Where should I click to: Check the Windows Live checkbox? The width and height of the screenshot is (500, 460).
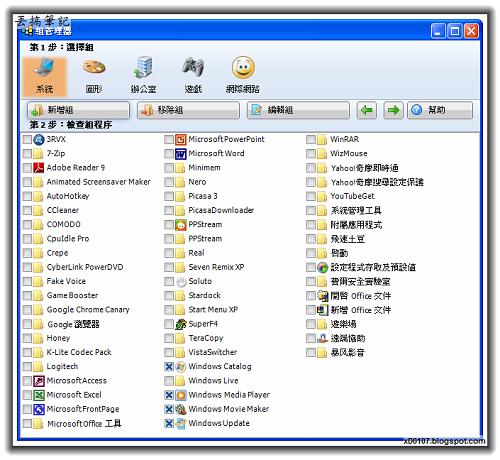click(x=169, y=381)
